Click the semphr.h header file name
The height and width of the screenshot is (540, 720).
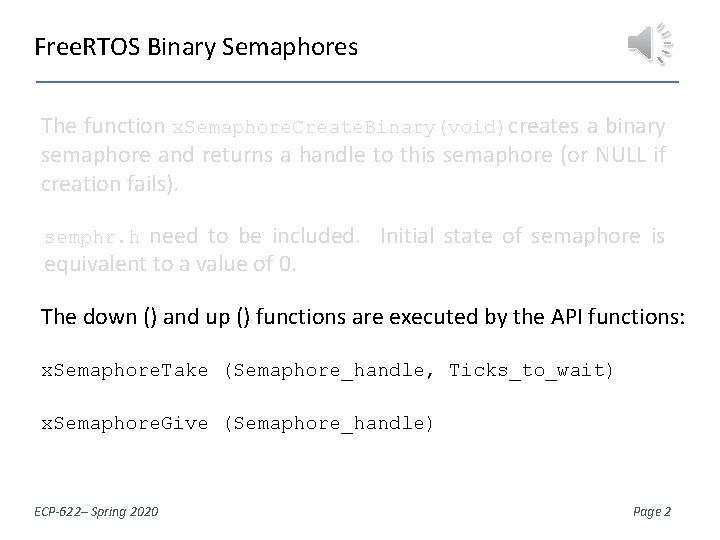pos(93,238)
